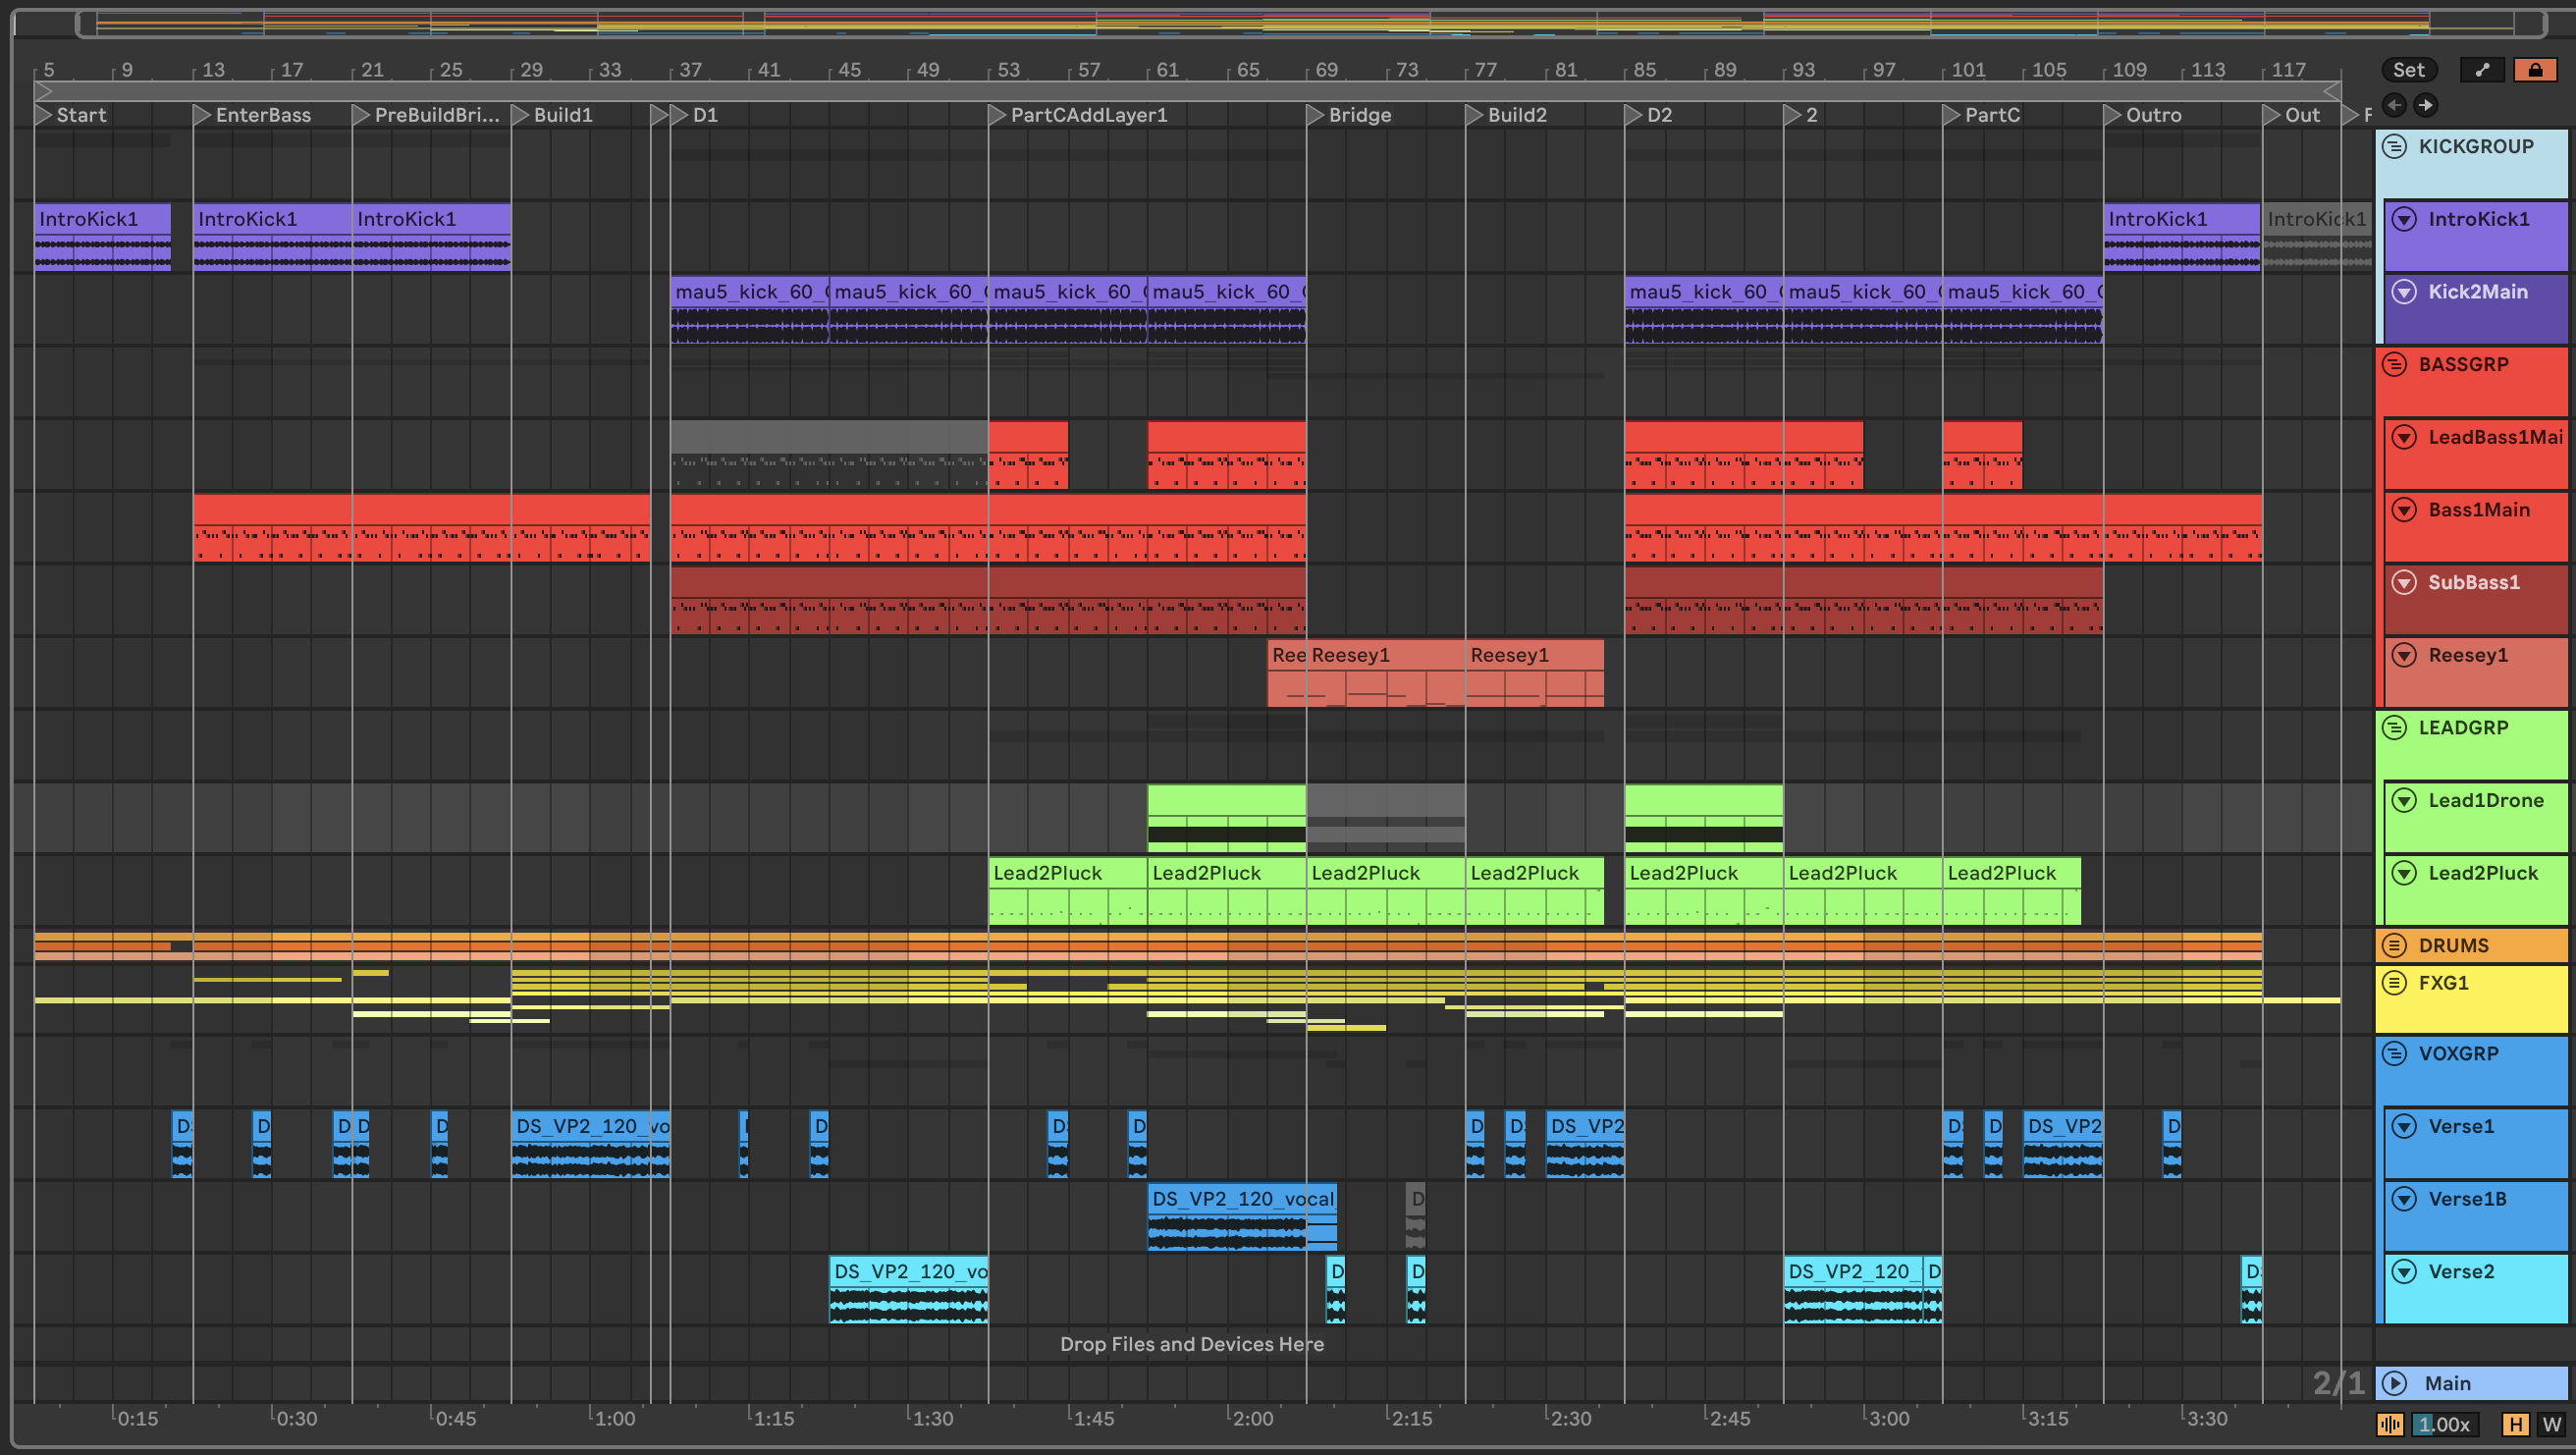Select the greyed-out IntroKick1 clip at Out
This screenshot has height=1455, width=2576.
2317,237
